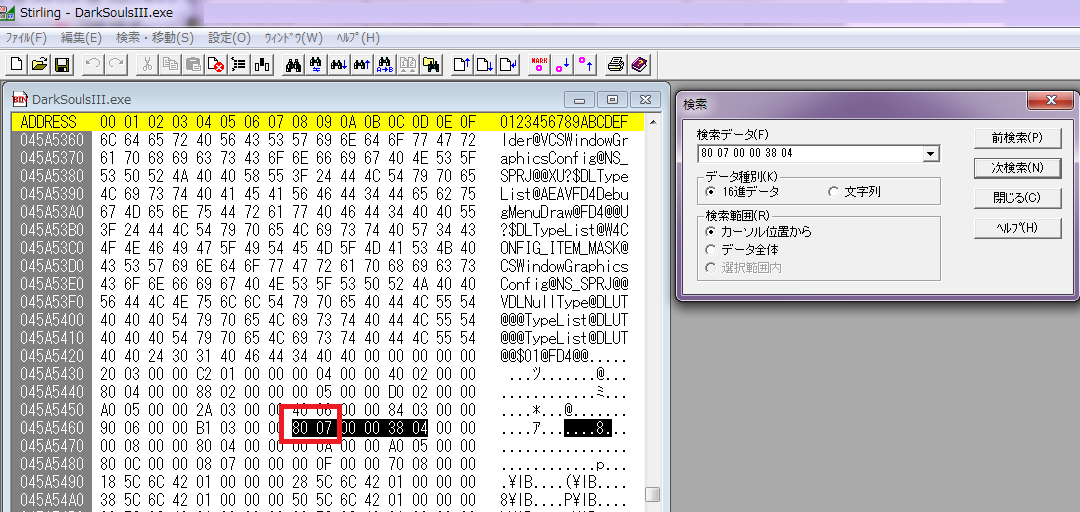
Task: Copy selection with the copy icon
Action: coord(170,65)
